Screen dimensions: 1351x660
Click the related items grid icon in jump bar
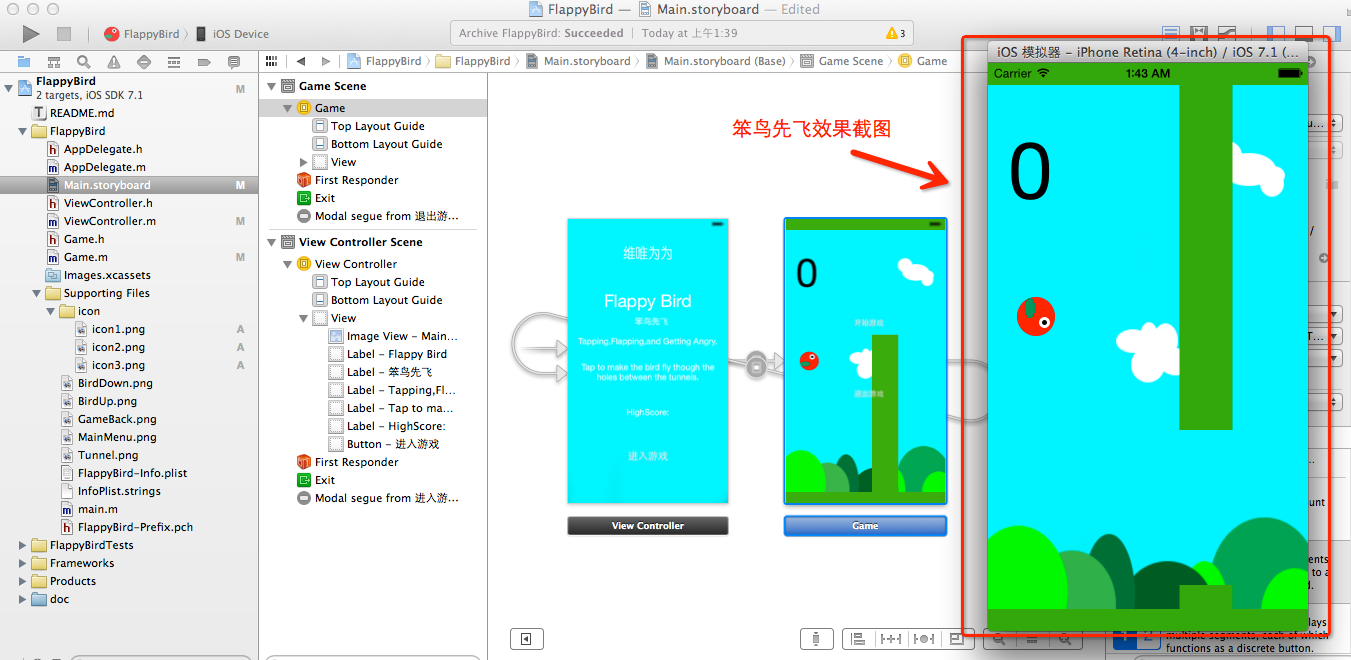pos(270,61)
